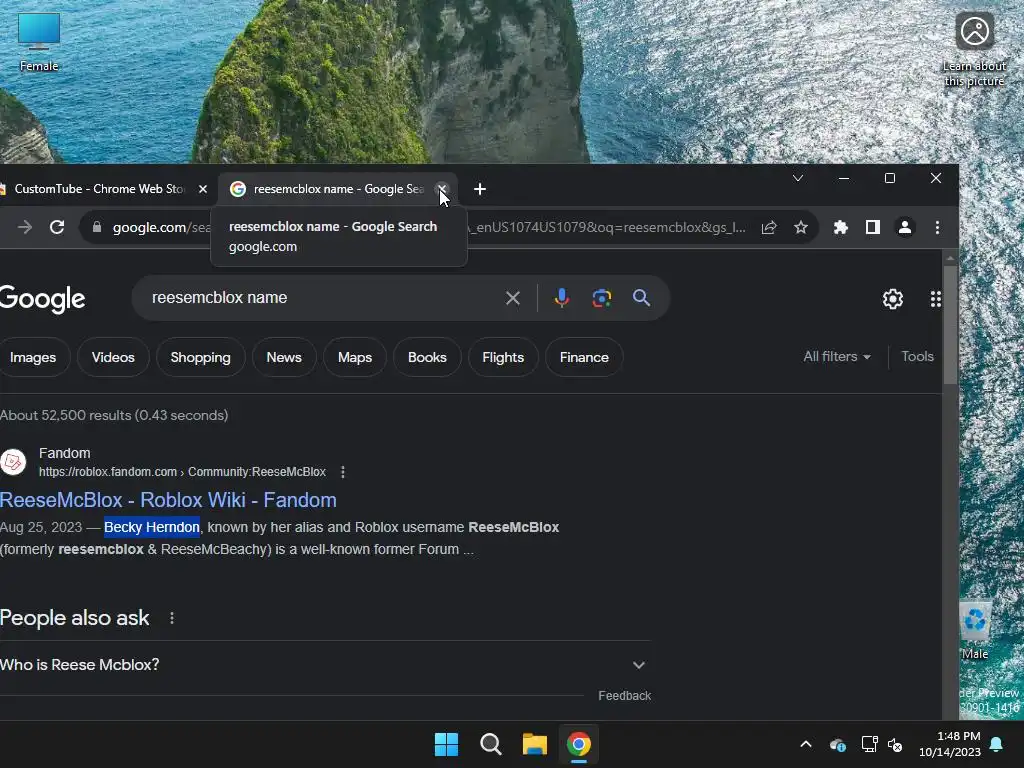
Task: Open search Tools
Action: (917, 357)
